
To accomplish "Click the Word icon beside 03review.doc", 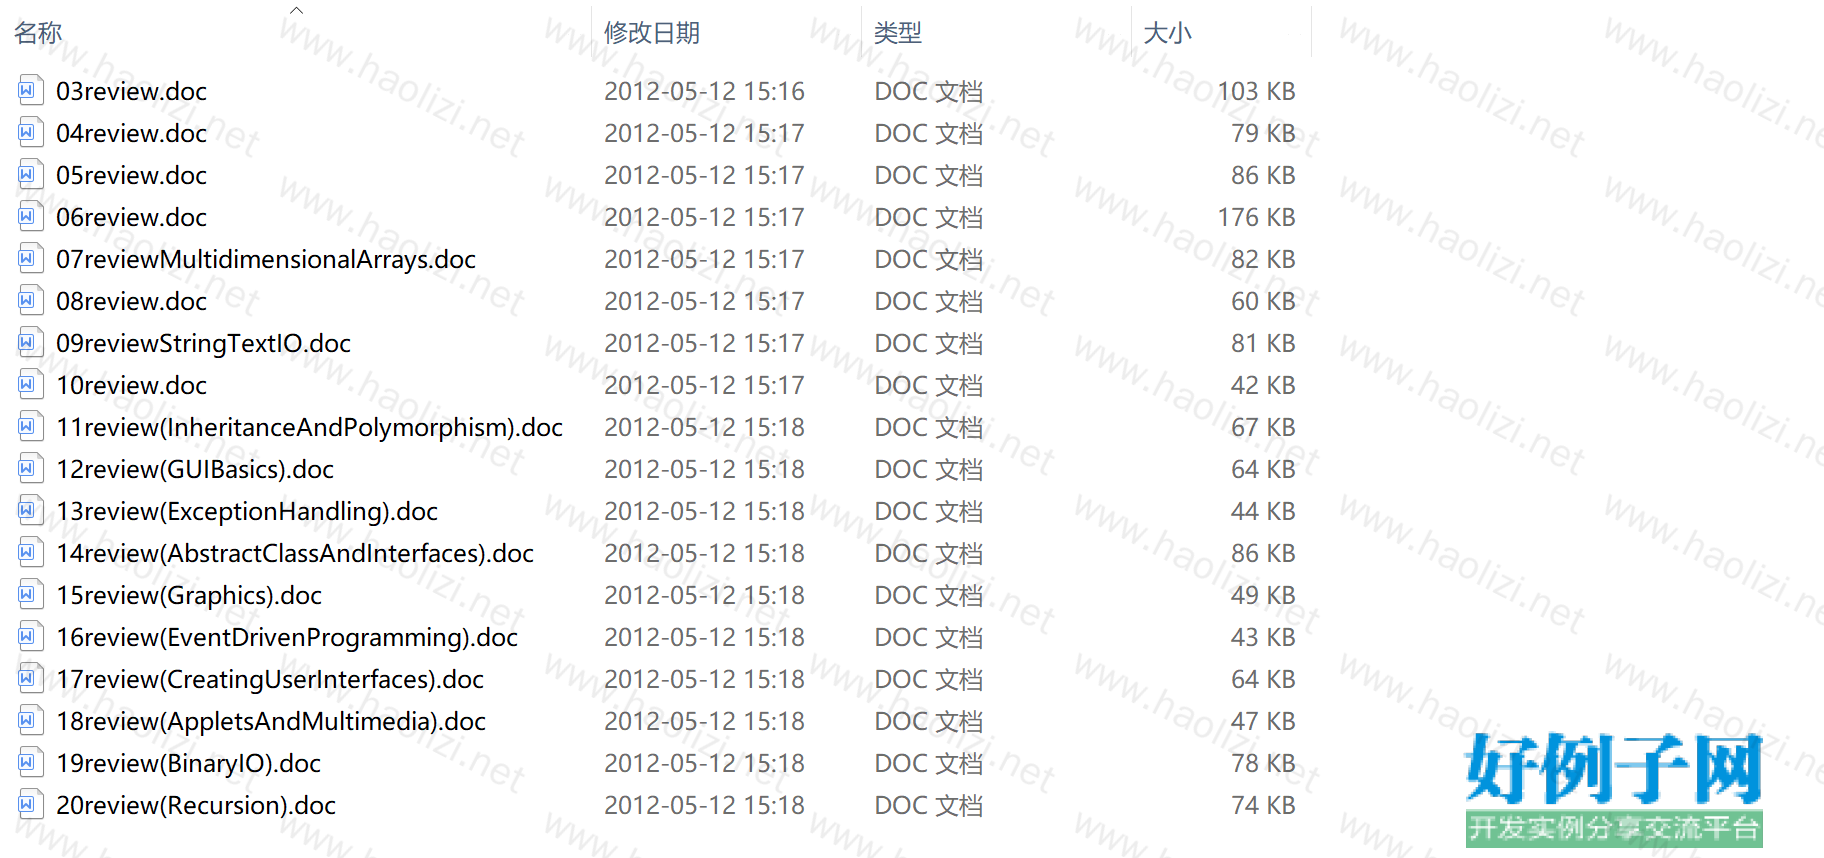I will [x=30, y=91].
